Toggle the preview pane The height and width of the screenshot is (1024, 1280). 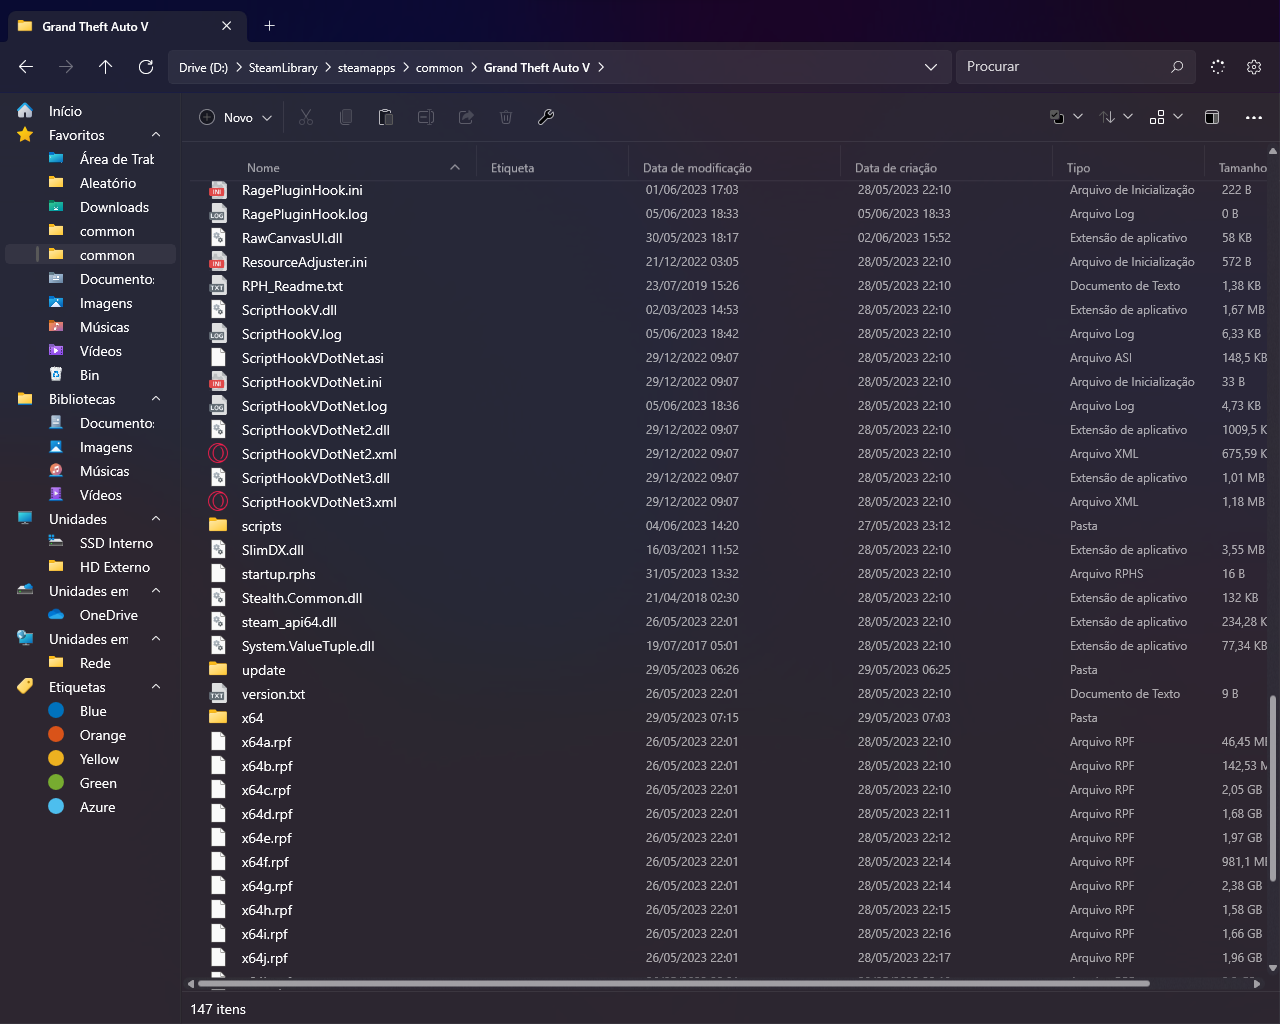[1212, 117]
